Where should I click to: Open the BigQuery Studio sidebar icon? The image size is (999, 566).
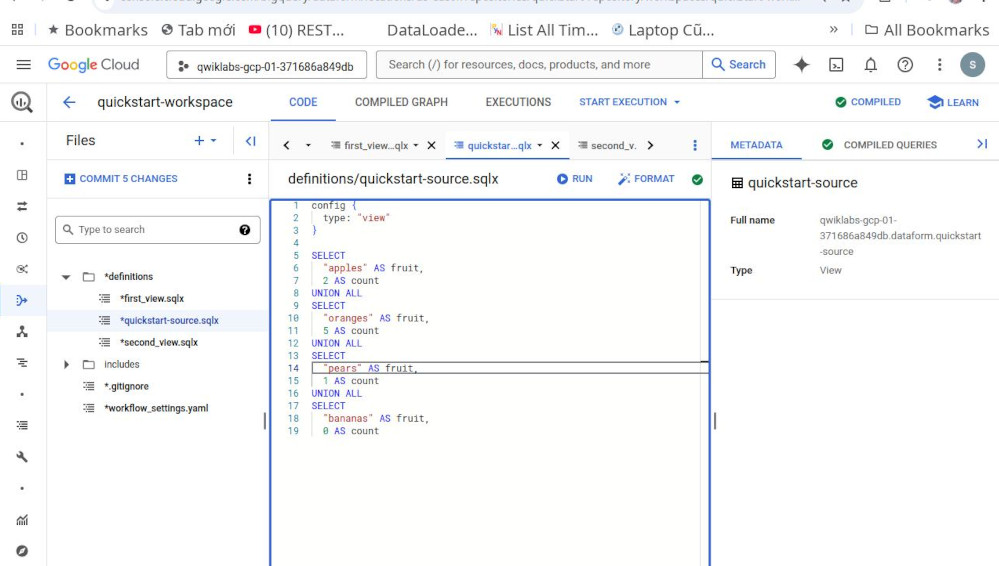pyautogui.click(x=22, y=175)
